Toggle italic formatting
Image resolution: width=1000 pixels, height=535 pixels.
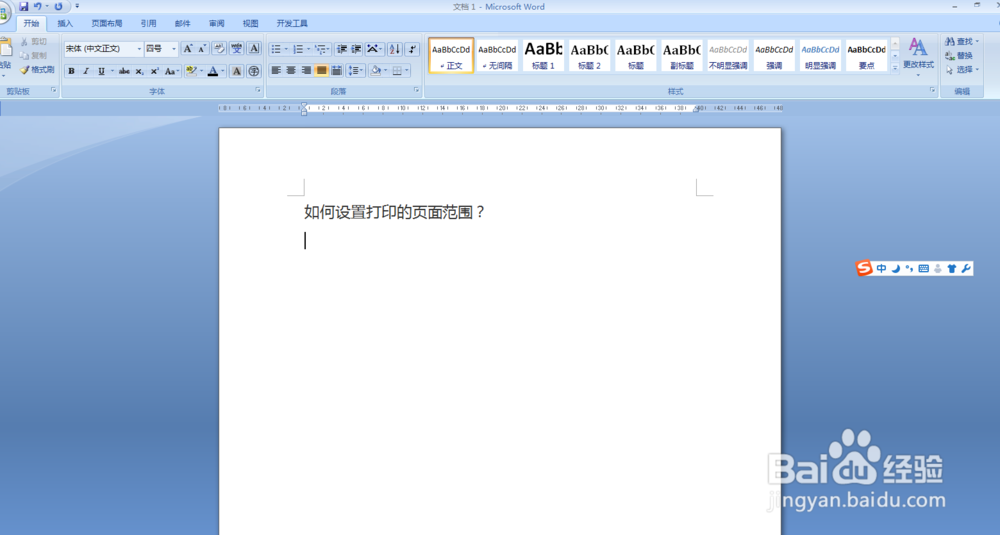point(85,71)
